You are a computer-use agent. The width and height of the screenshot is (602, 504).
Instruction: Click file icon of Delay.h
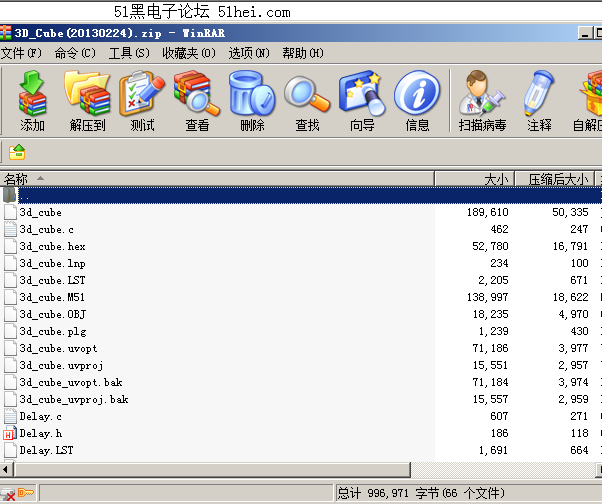[x=10, y=433]
